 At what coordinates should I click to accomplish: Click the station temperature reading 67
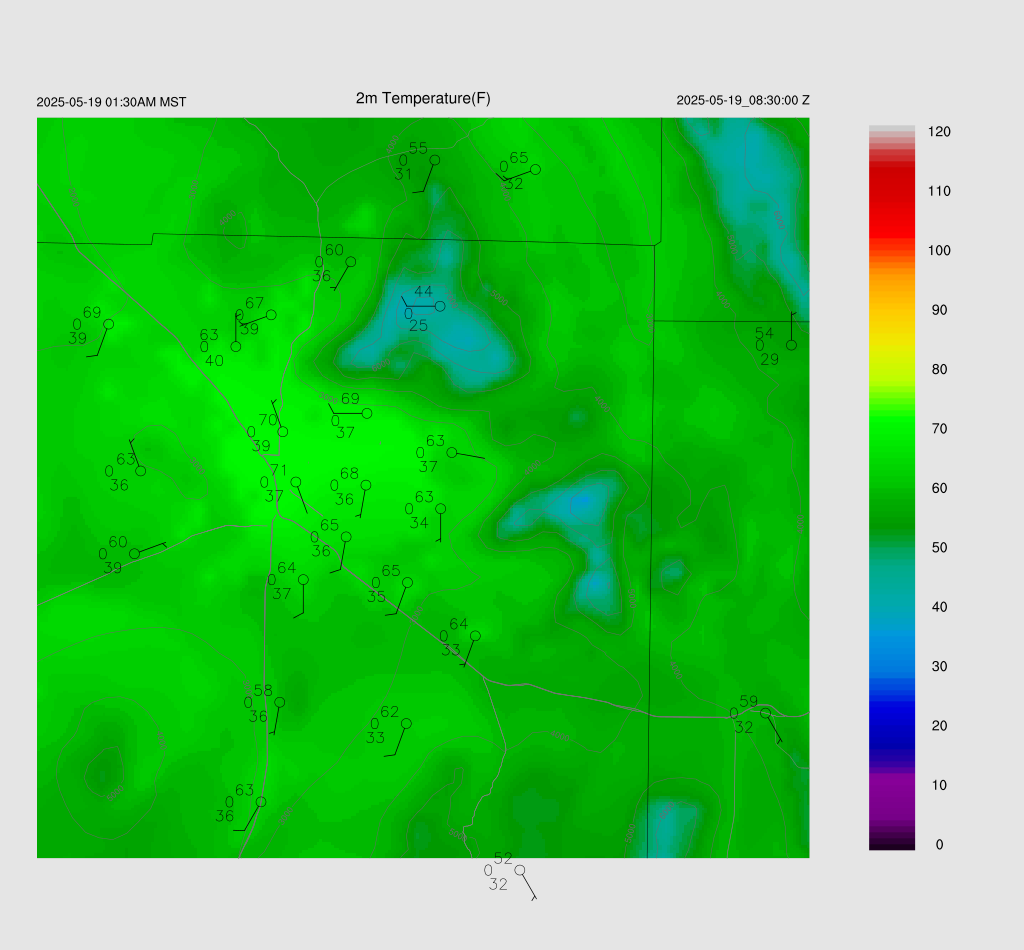(254, 304)
